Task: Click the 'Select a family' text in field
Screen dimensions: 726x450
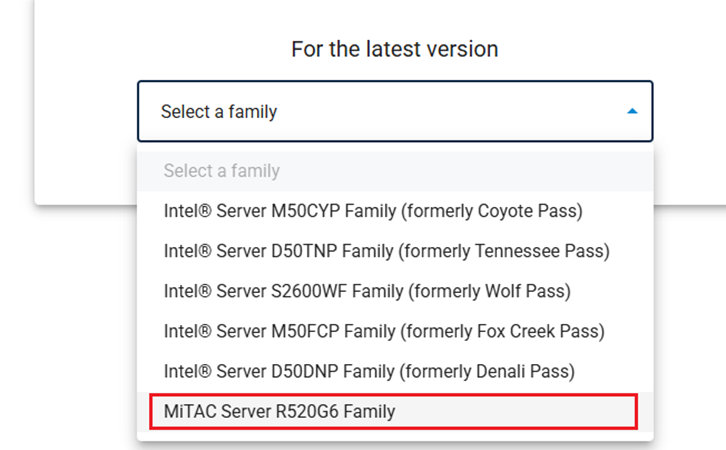Action: [x=219, y=112]
